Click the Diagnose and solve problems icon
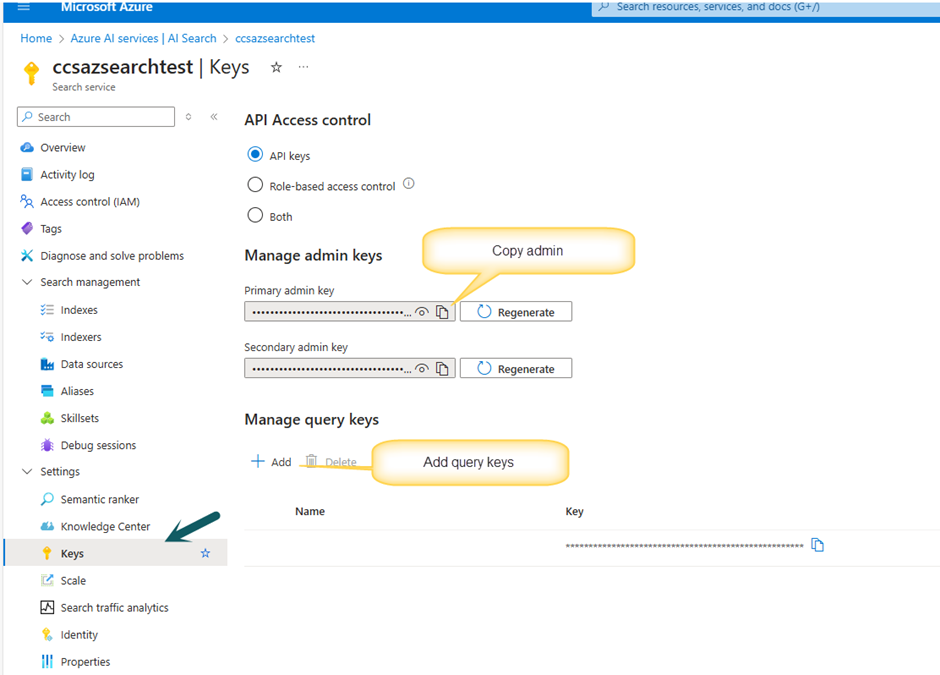 [27, 256]
